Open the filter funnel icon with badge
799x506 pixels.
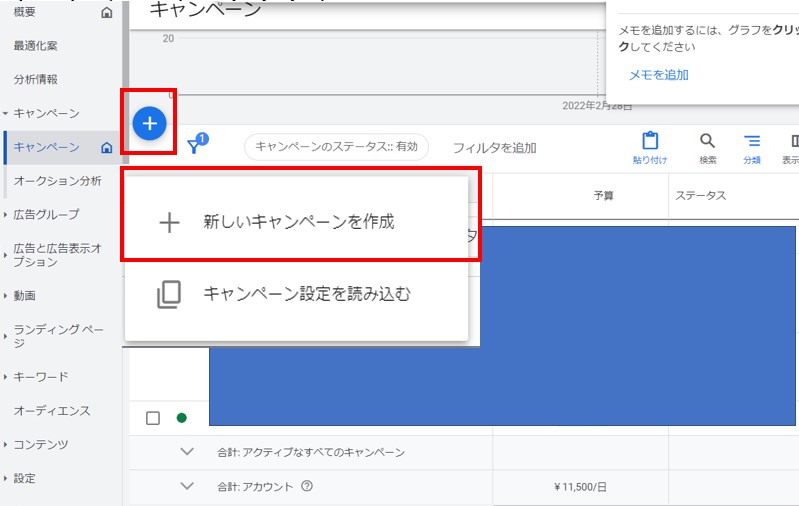[x=198, y=144]
